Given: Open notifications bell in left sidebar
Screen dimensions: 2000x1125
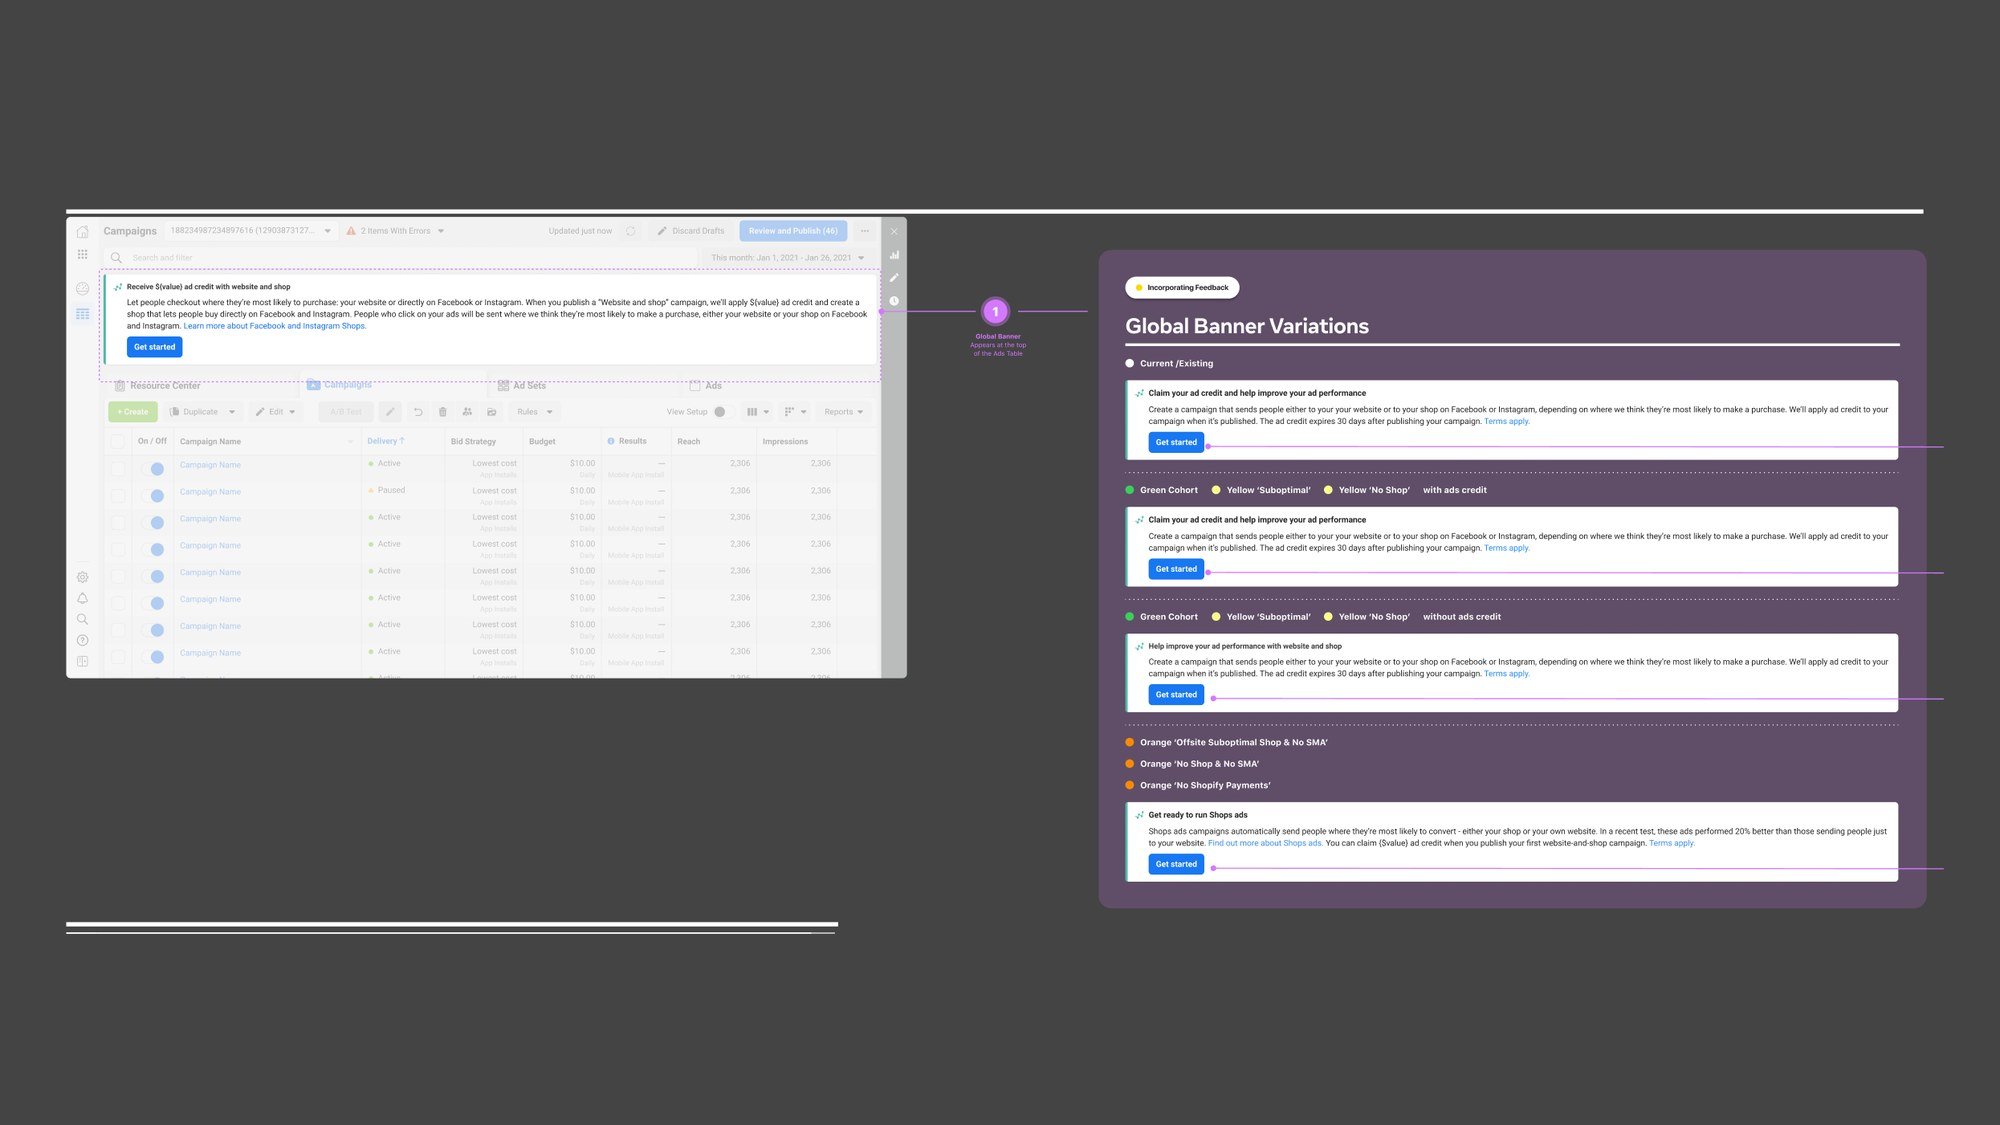Looking at the screenshot, I should pos(82,598).
